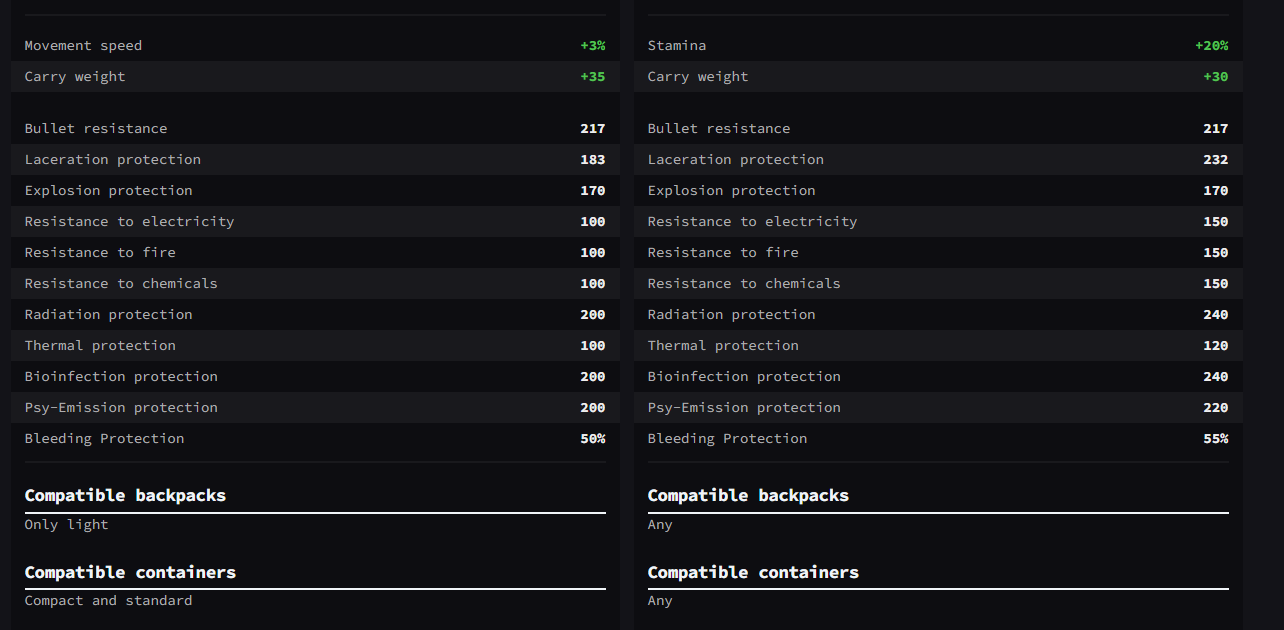Click the 'Compact and standard' containers text

coord(108,601)
